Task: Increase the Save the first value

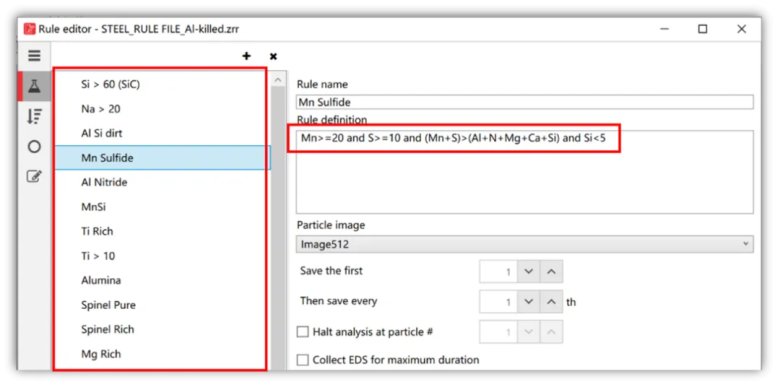Action: 551,272
